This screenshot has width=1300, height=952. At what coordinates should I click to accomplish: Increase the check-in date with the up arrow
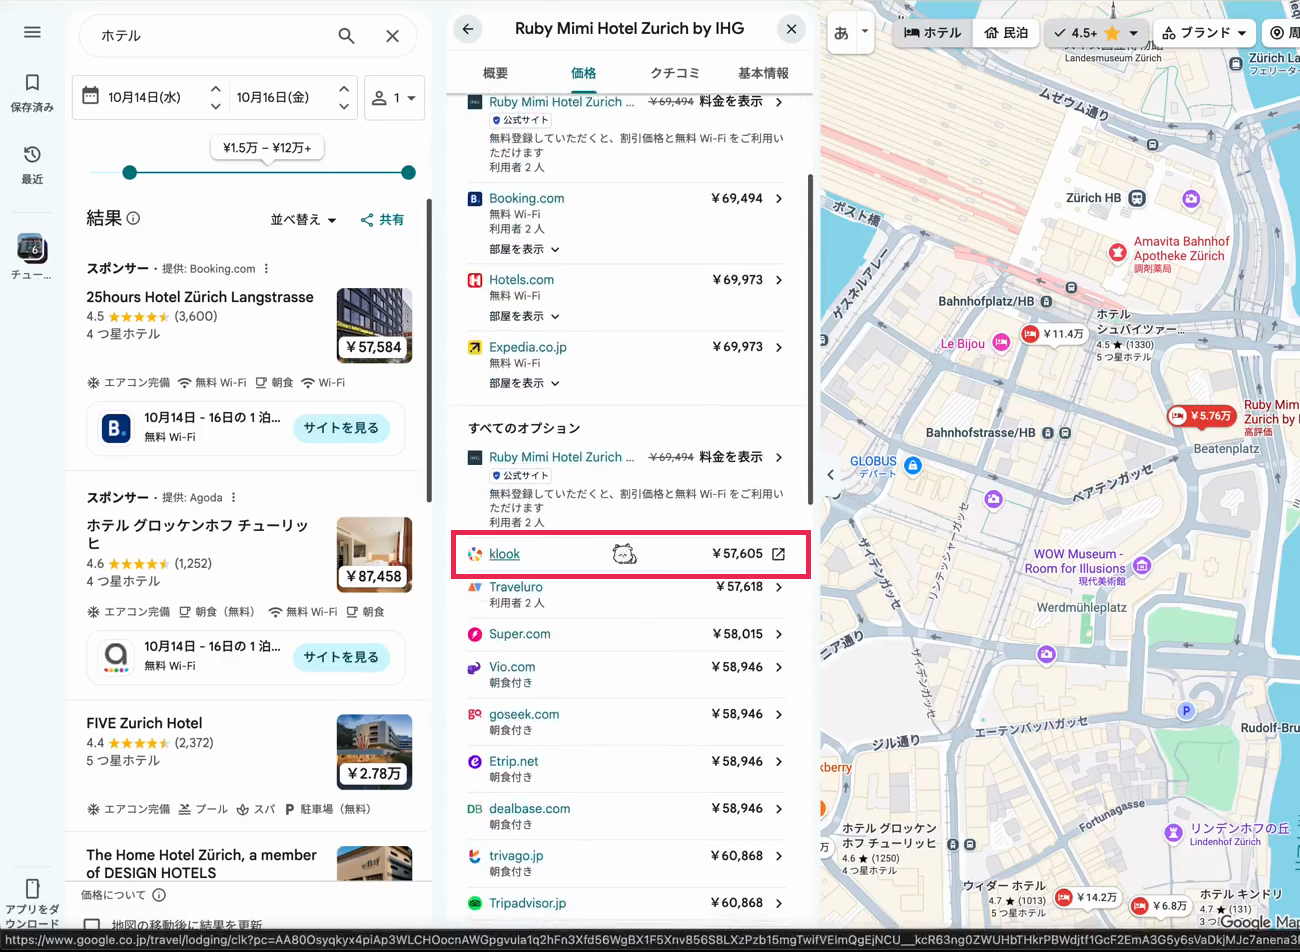(x=215, y=89)
